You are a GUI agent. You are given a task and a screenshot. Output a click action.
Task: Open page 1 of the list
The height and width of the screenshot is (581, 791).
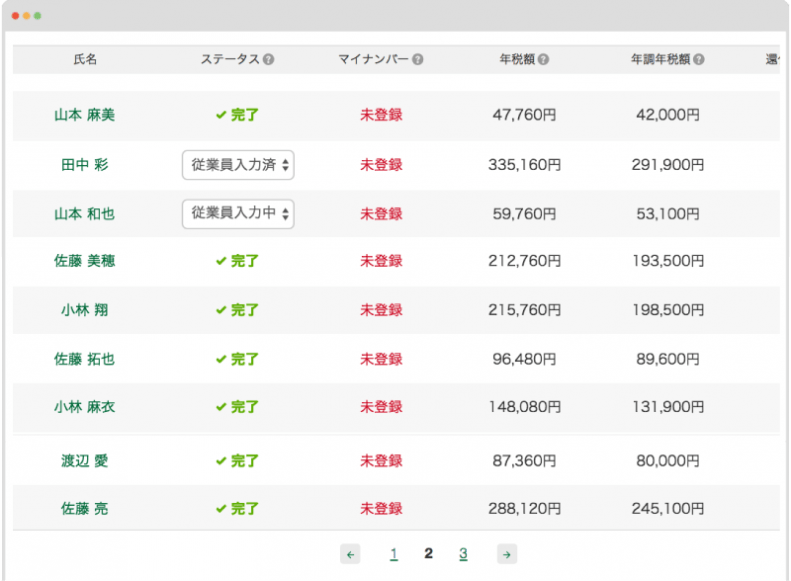[394, 554]
